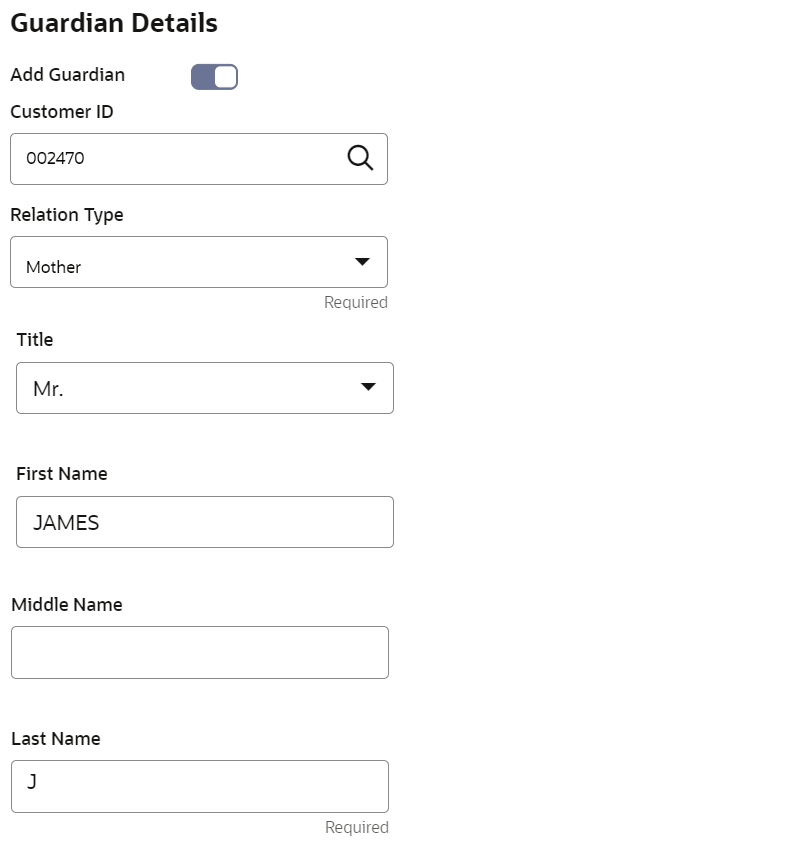This screenshot has width=800, height=845.
Task: Toggle the Add Guardian switch
Action: pyautogui.click(x=214, y=77)
